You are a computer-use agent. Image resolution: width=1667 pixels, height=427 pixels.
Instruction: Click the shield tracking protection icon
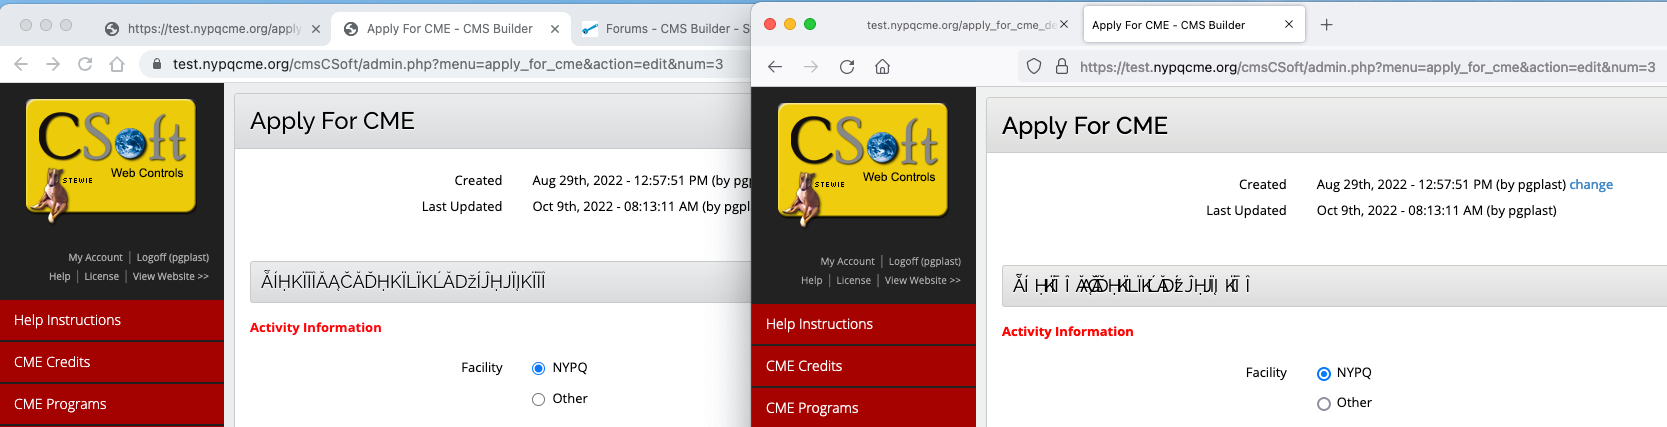(x=1034, y=67)
